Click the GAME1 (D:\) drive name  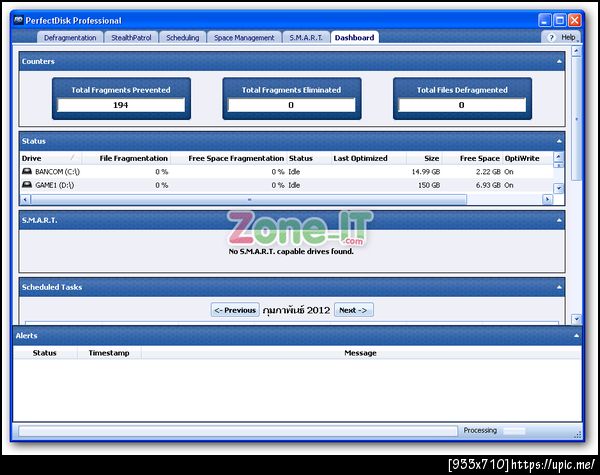point(55,185)
